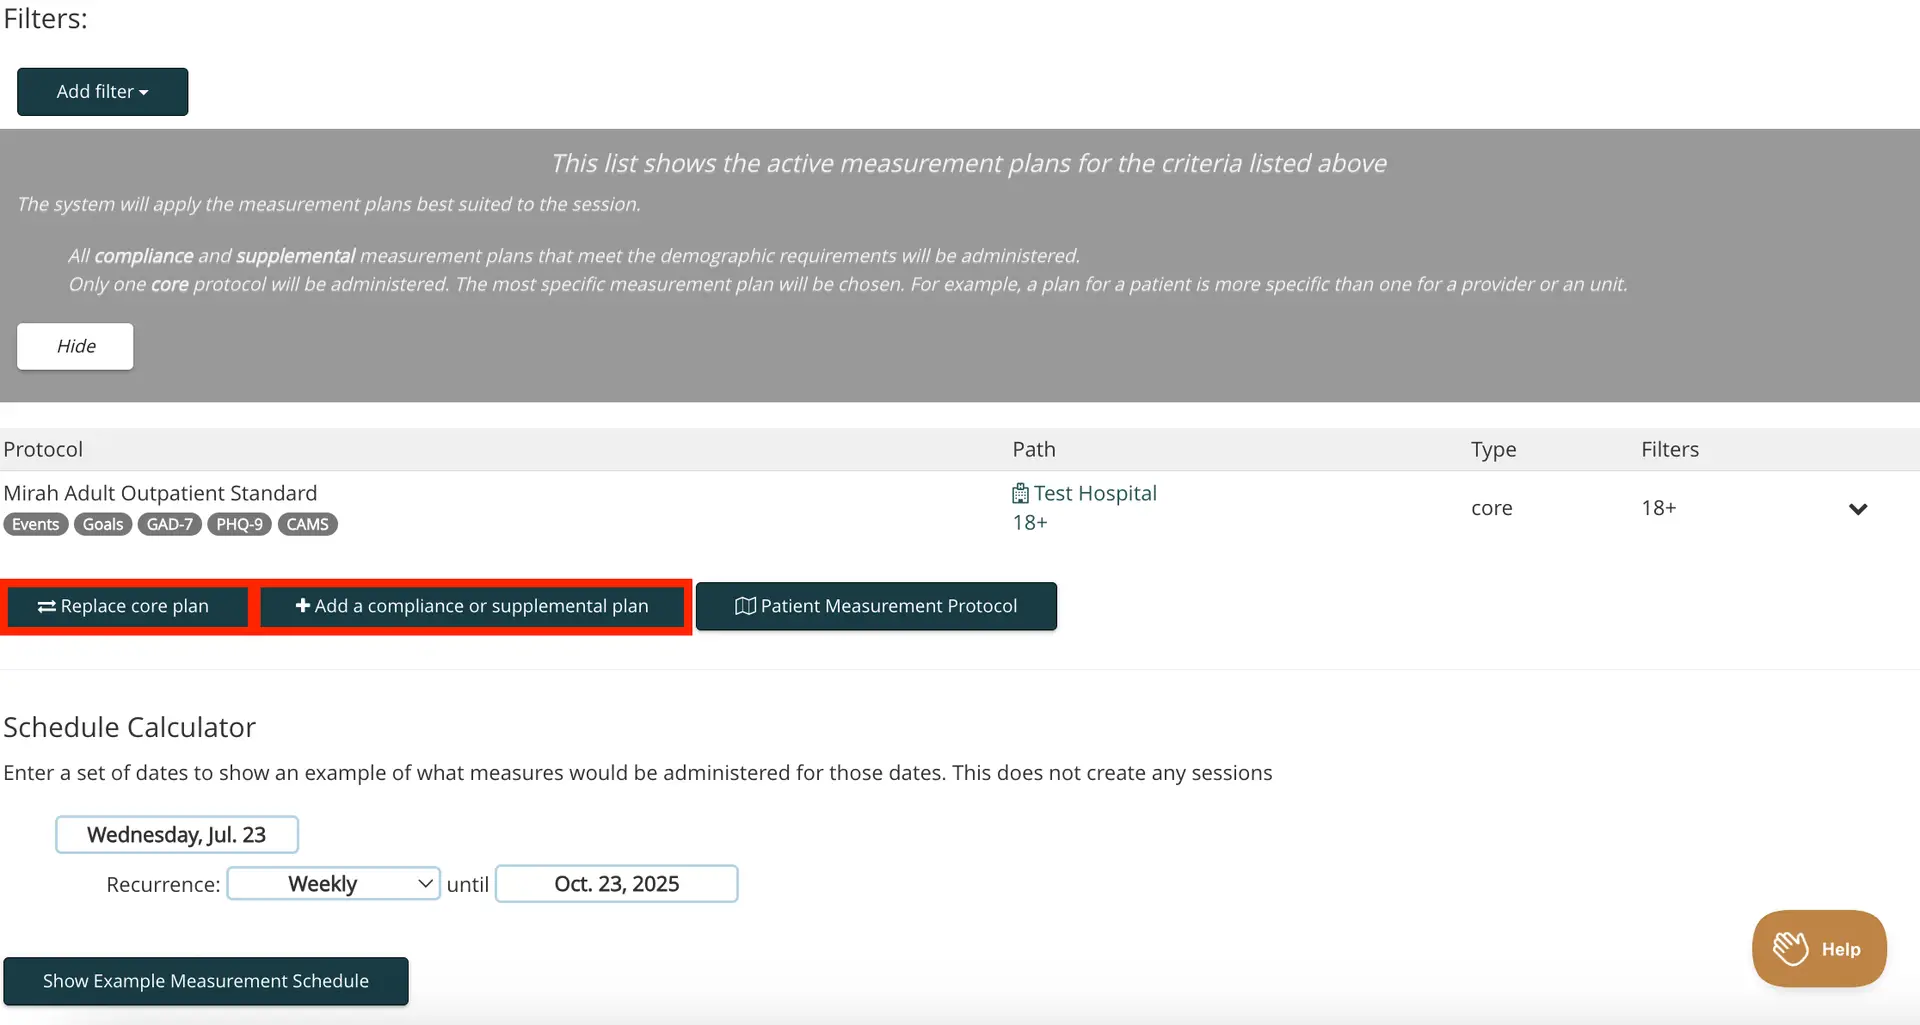Click the hospital icon beside Test Hospital
The width and height of the screenshot is (1920, 1025).
click(x=1019, y=493)
